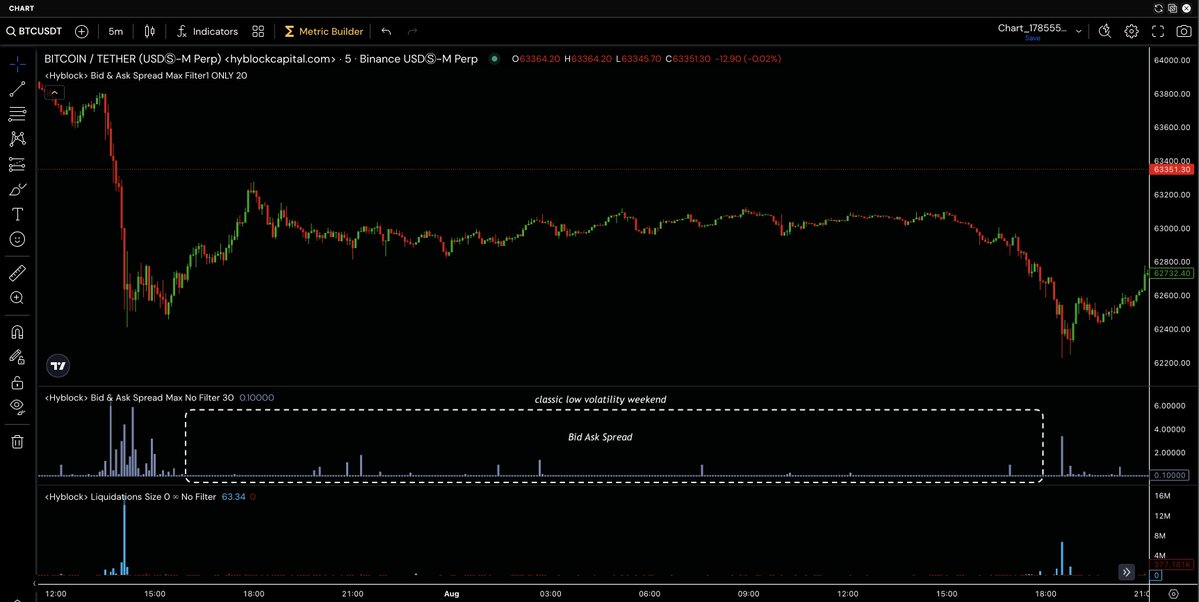Click the 64000.00 price scale label
This screenshot has width=1199, height=602.
(x=1171, y=60)
